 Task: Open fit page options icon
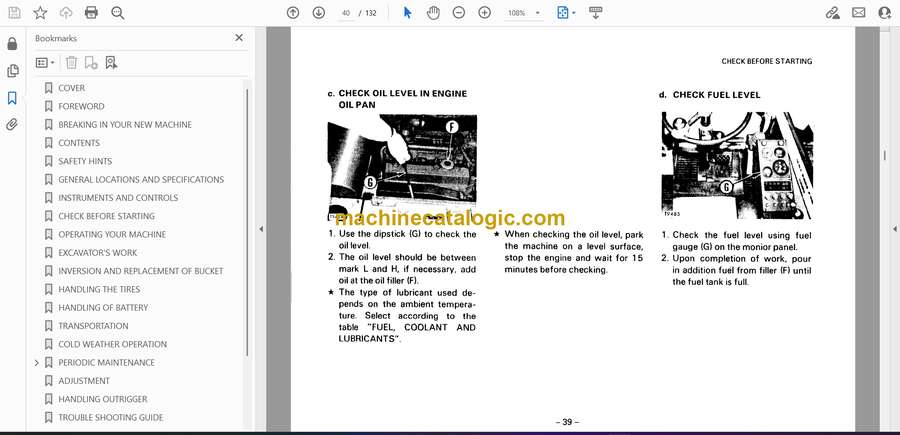(x=562, y=13)
